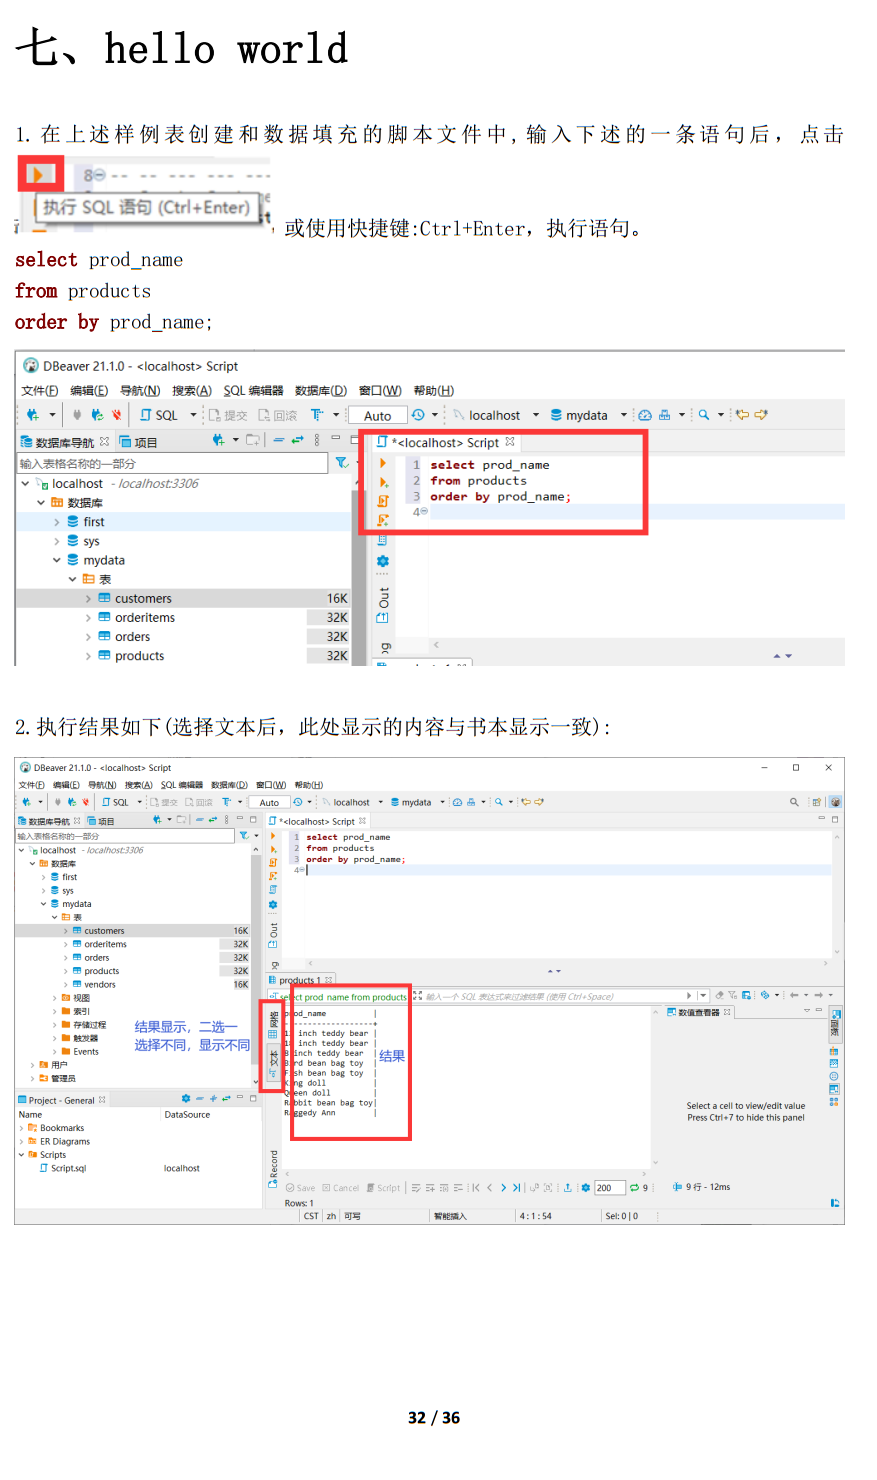The image size is (877, 1480).
Task: Open 窗口(W) menu in lower DBeaver window
Action: 271,785
